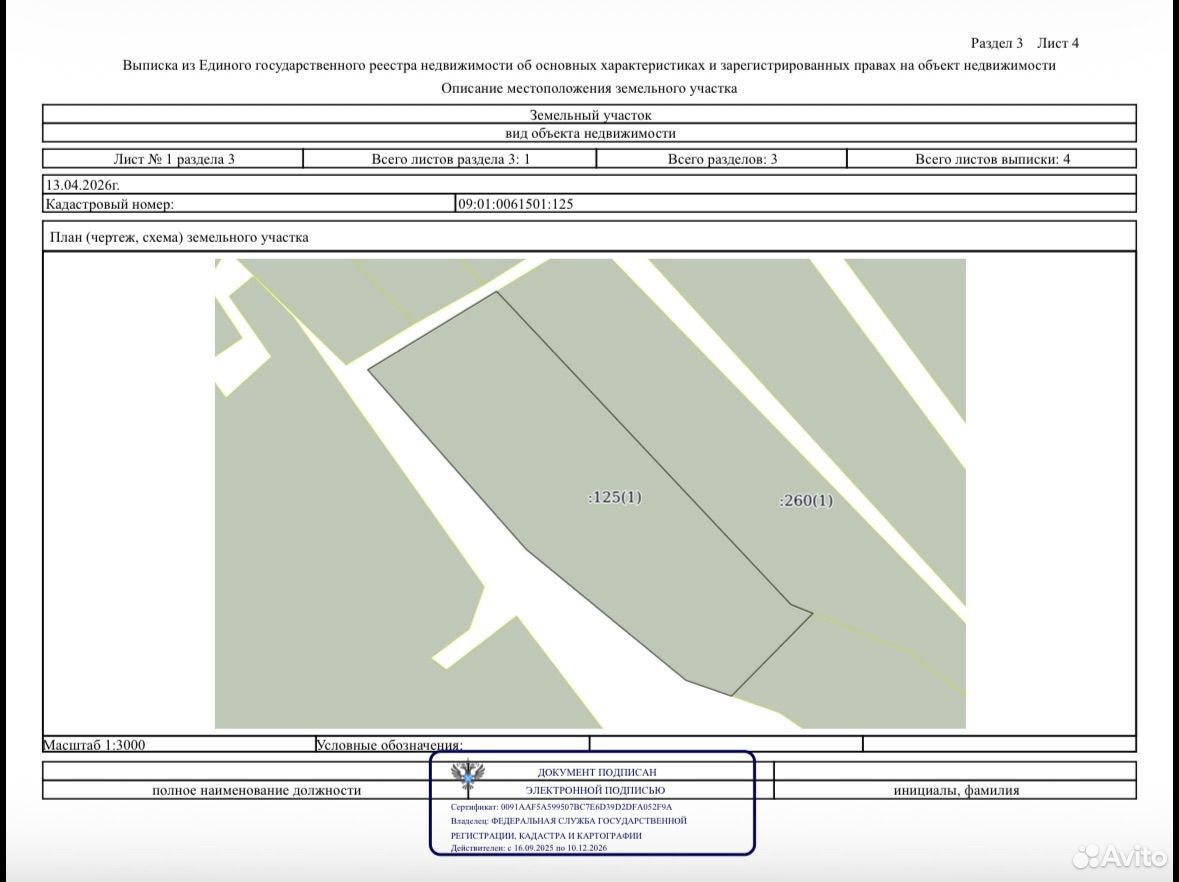Click 'ЭЛЕКТРОННОЙ ПОДПИСЬЮ' stamp line
The image size is (1179, 882).
click(x=595, y=790)
